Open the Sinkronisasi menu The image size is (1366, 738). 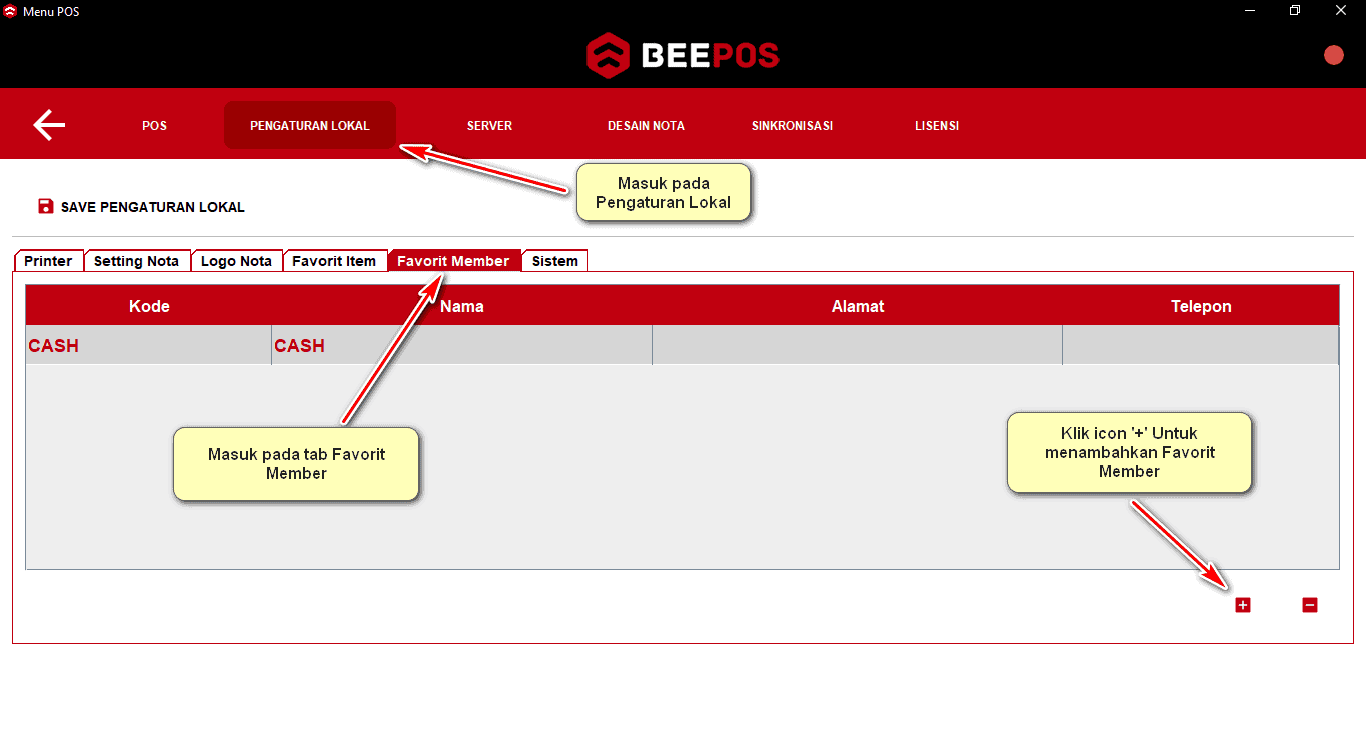tap(792, 126)
